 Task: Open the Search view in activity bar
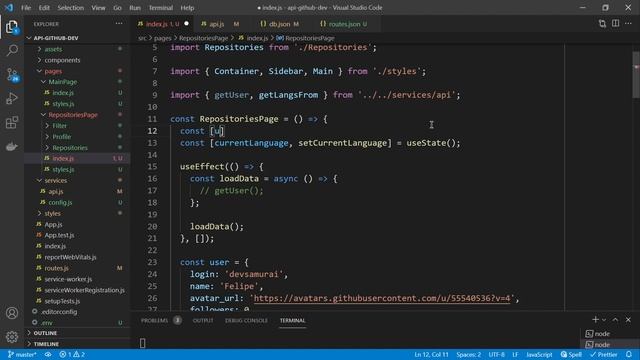[12, 51]
